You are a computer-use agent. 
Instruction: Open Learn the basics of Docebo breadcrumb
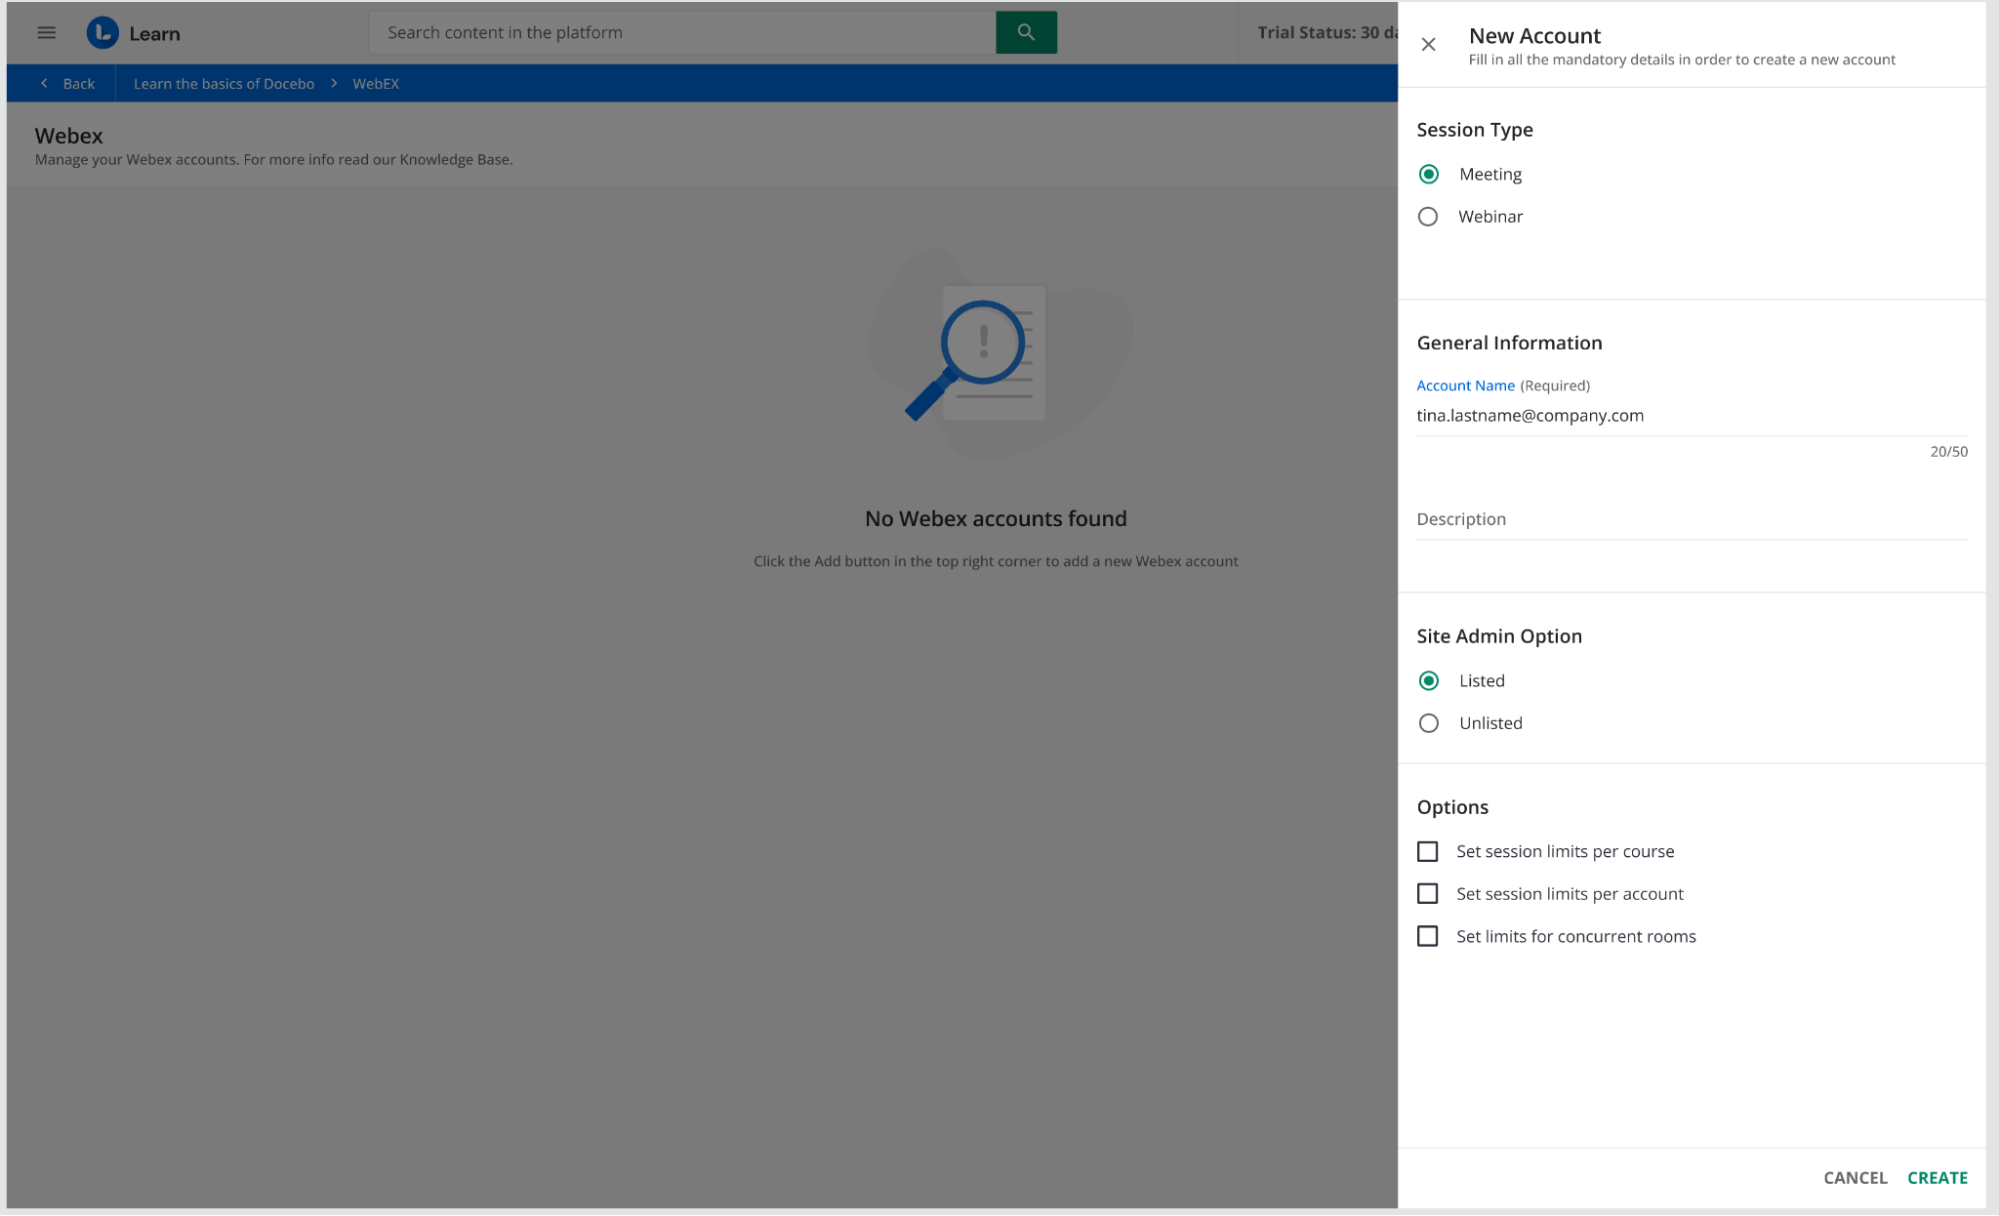tap(224, 84)
